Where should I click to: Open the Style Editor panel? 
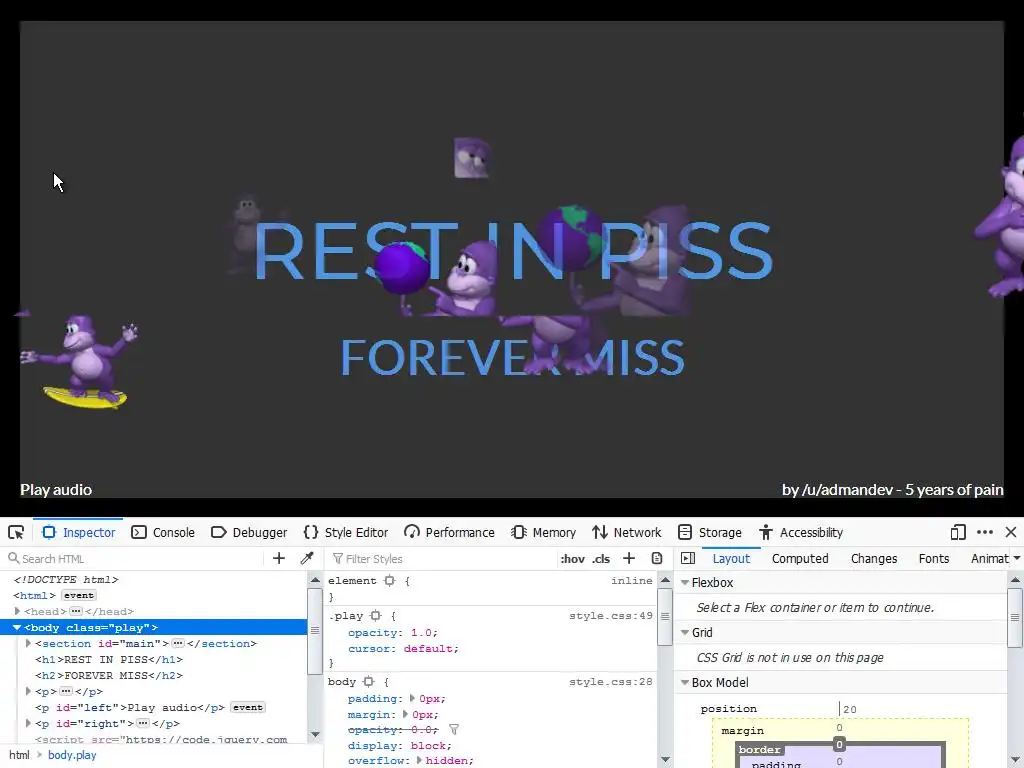(x=346, y=532)
